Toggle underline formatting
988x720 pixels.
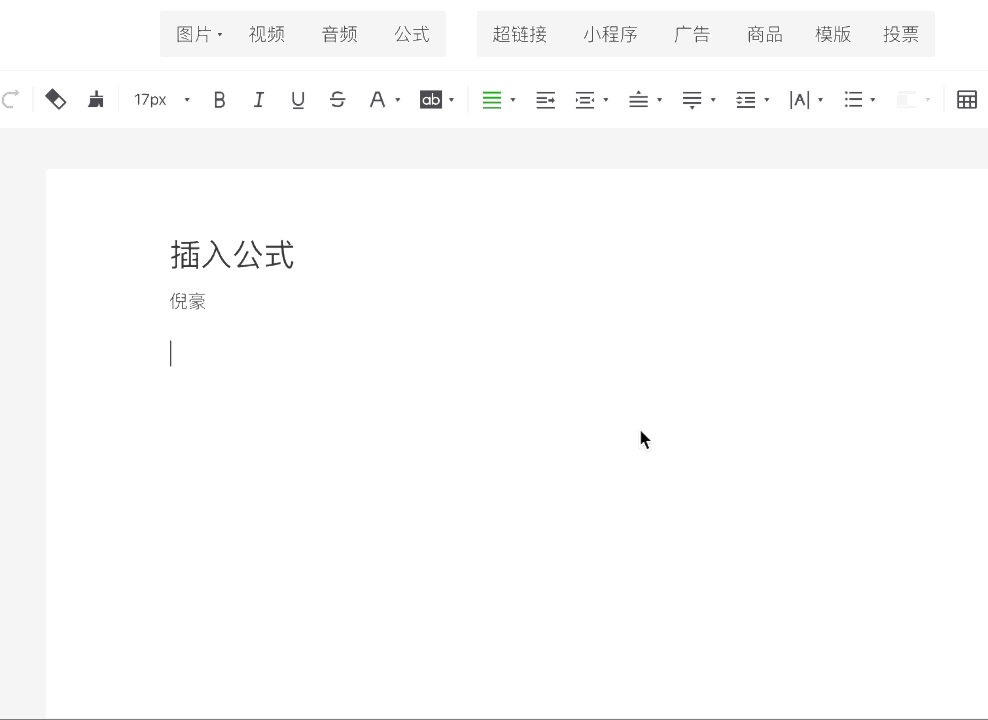pyautogui.click(x=297, y=99)
